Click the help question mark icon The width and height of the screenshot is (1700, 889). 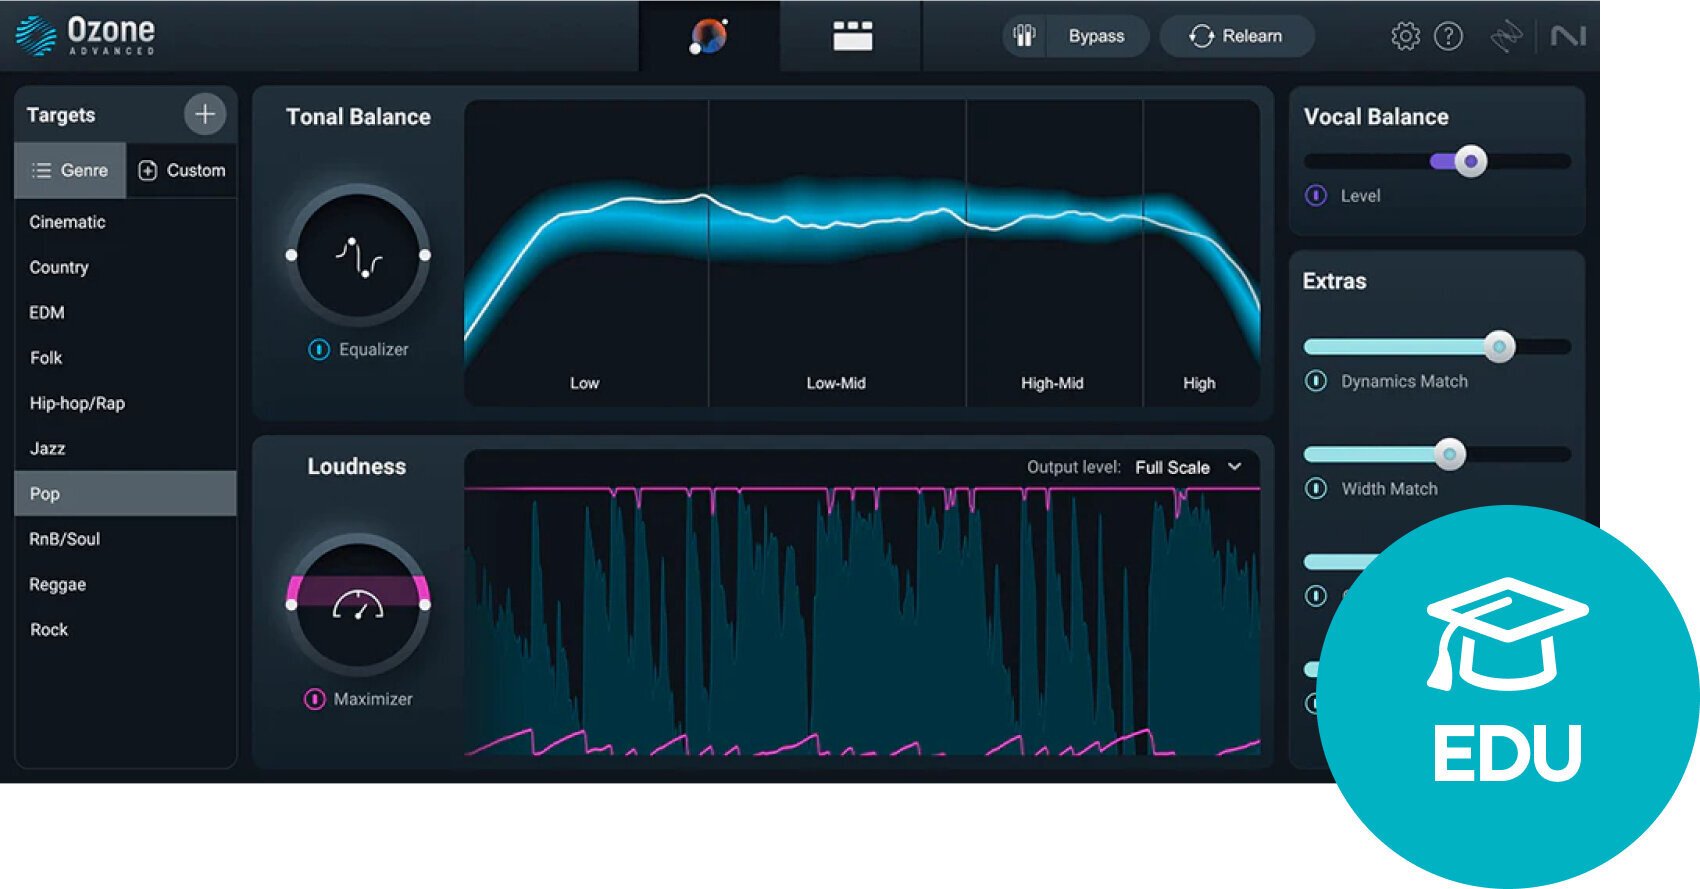(1448, 36)
